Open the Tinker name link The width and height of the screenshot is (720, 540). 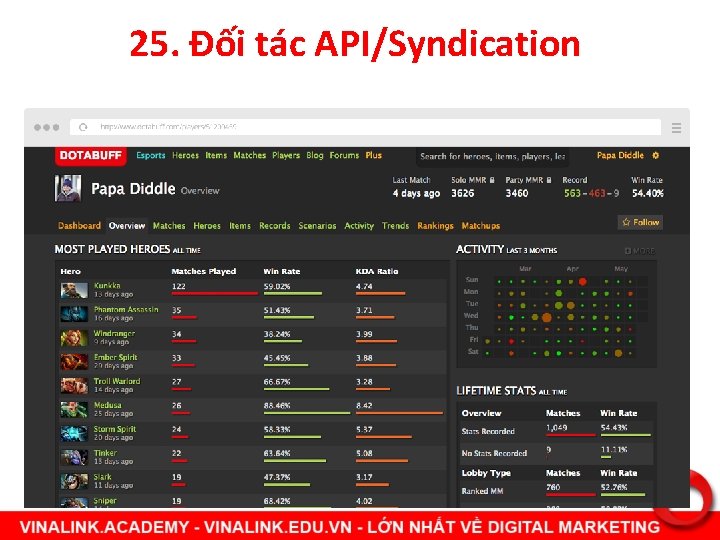pyautogui.click(x=105, y=453)
